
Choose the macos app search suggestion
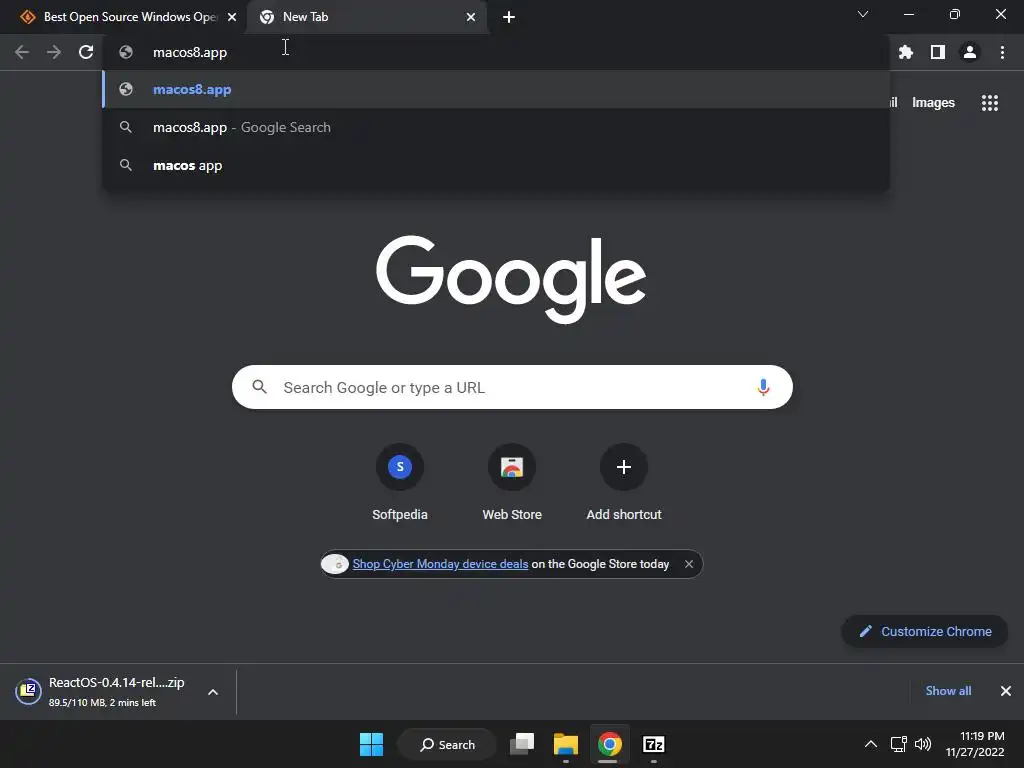496,165
